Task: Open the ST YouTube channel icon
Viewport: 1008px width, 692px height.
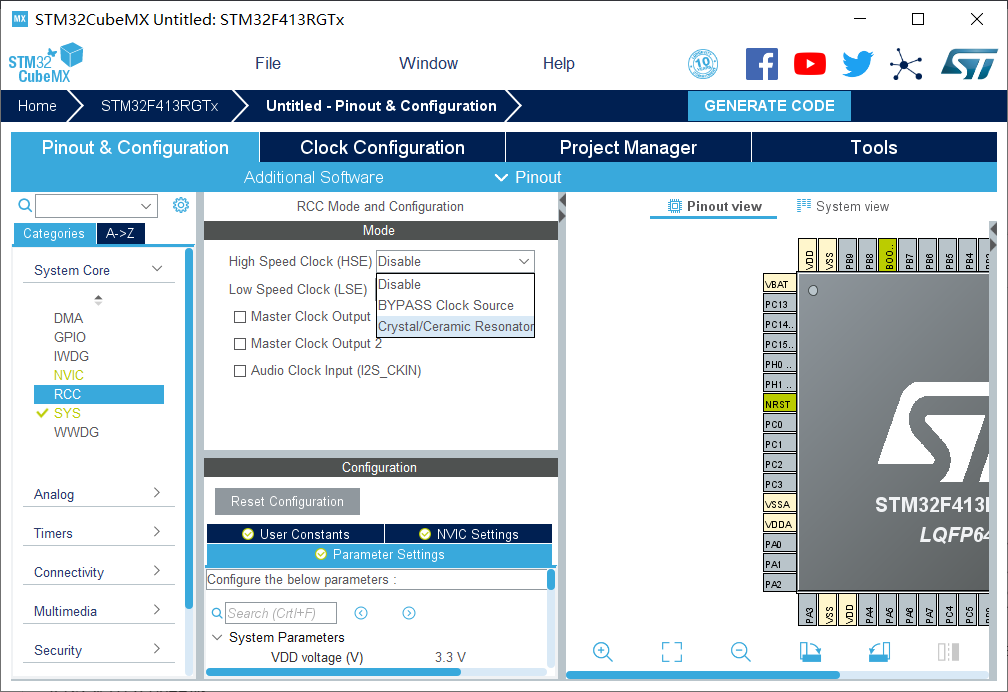Action: point(810,64)
